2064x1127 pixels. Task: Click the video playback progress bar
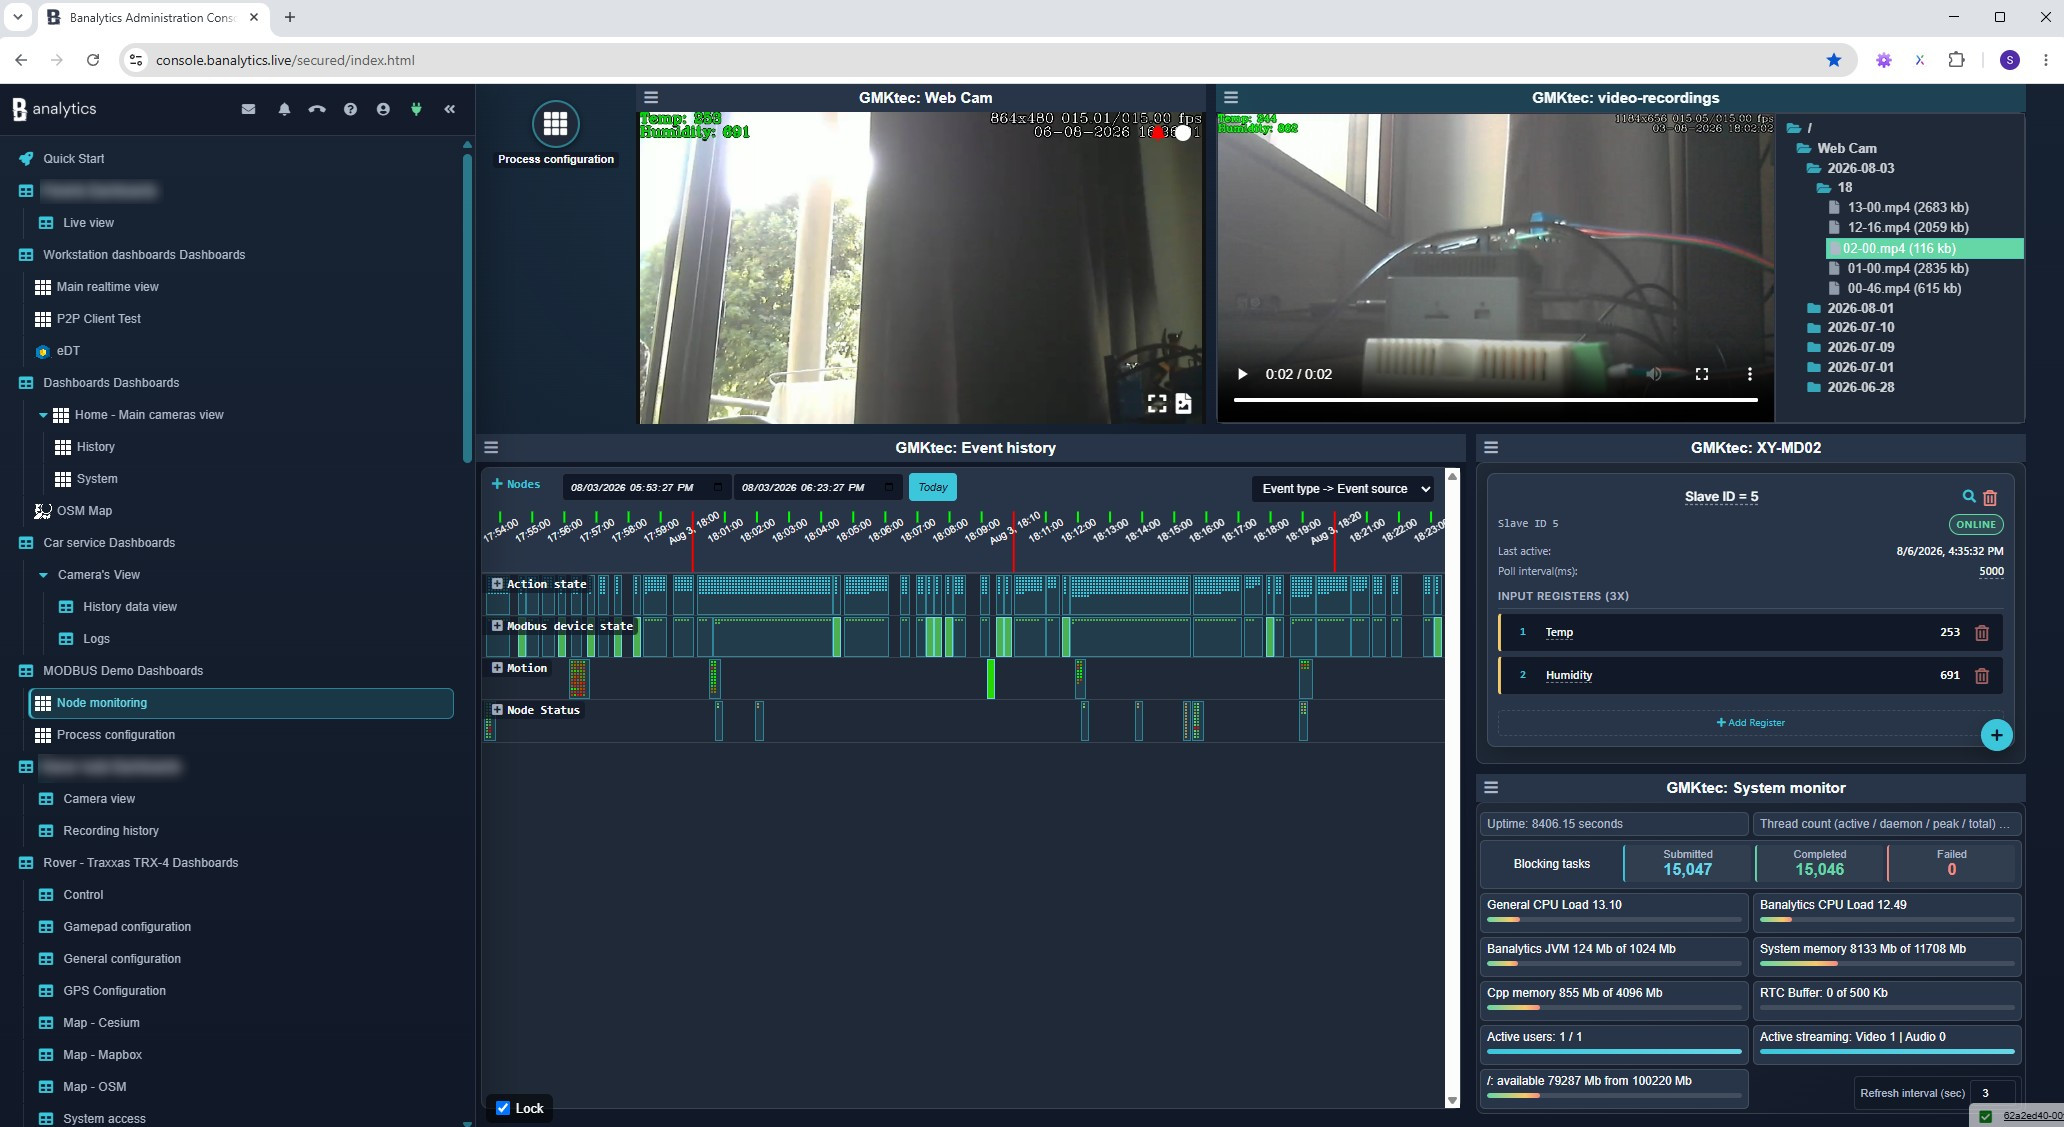(1495, 400)
